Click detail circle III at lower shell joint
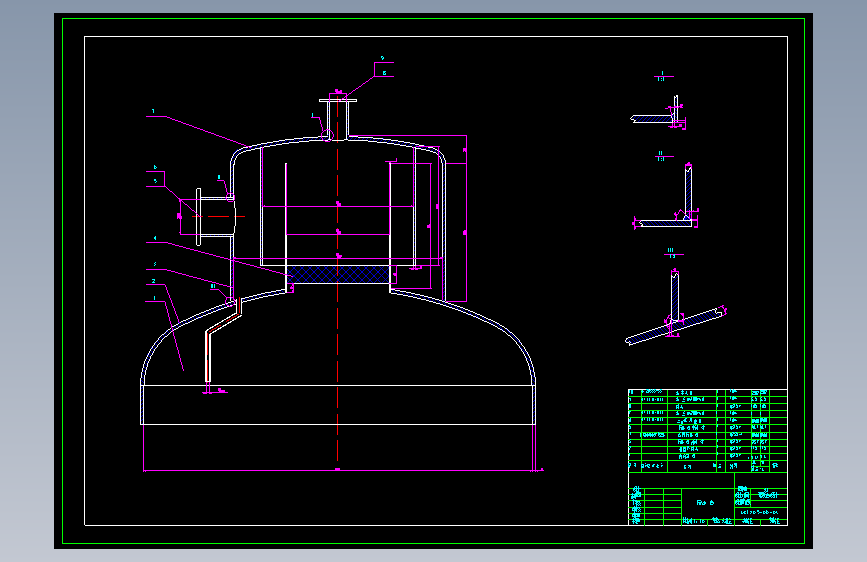Viewport: 867px width, 562px height. pos(230,301)
